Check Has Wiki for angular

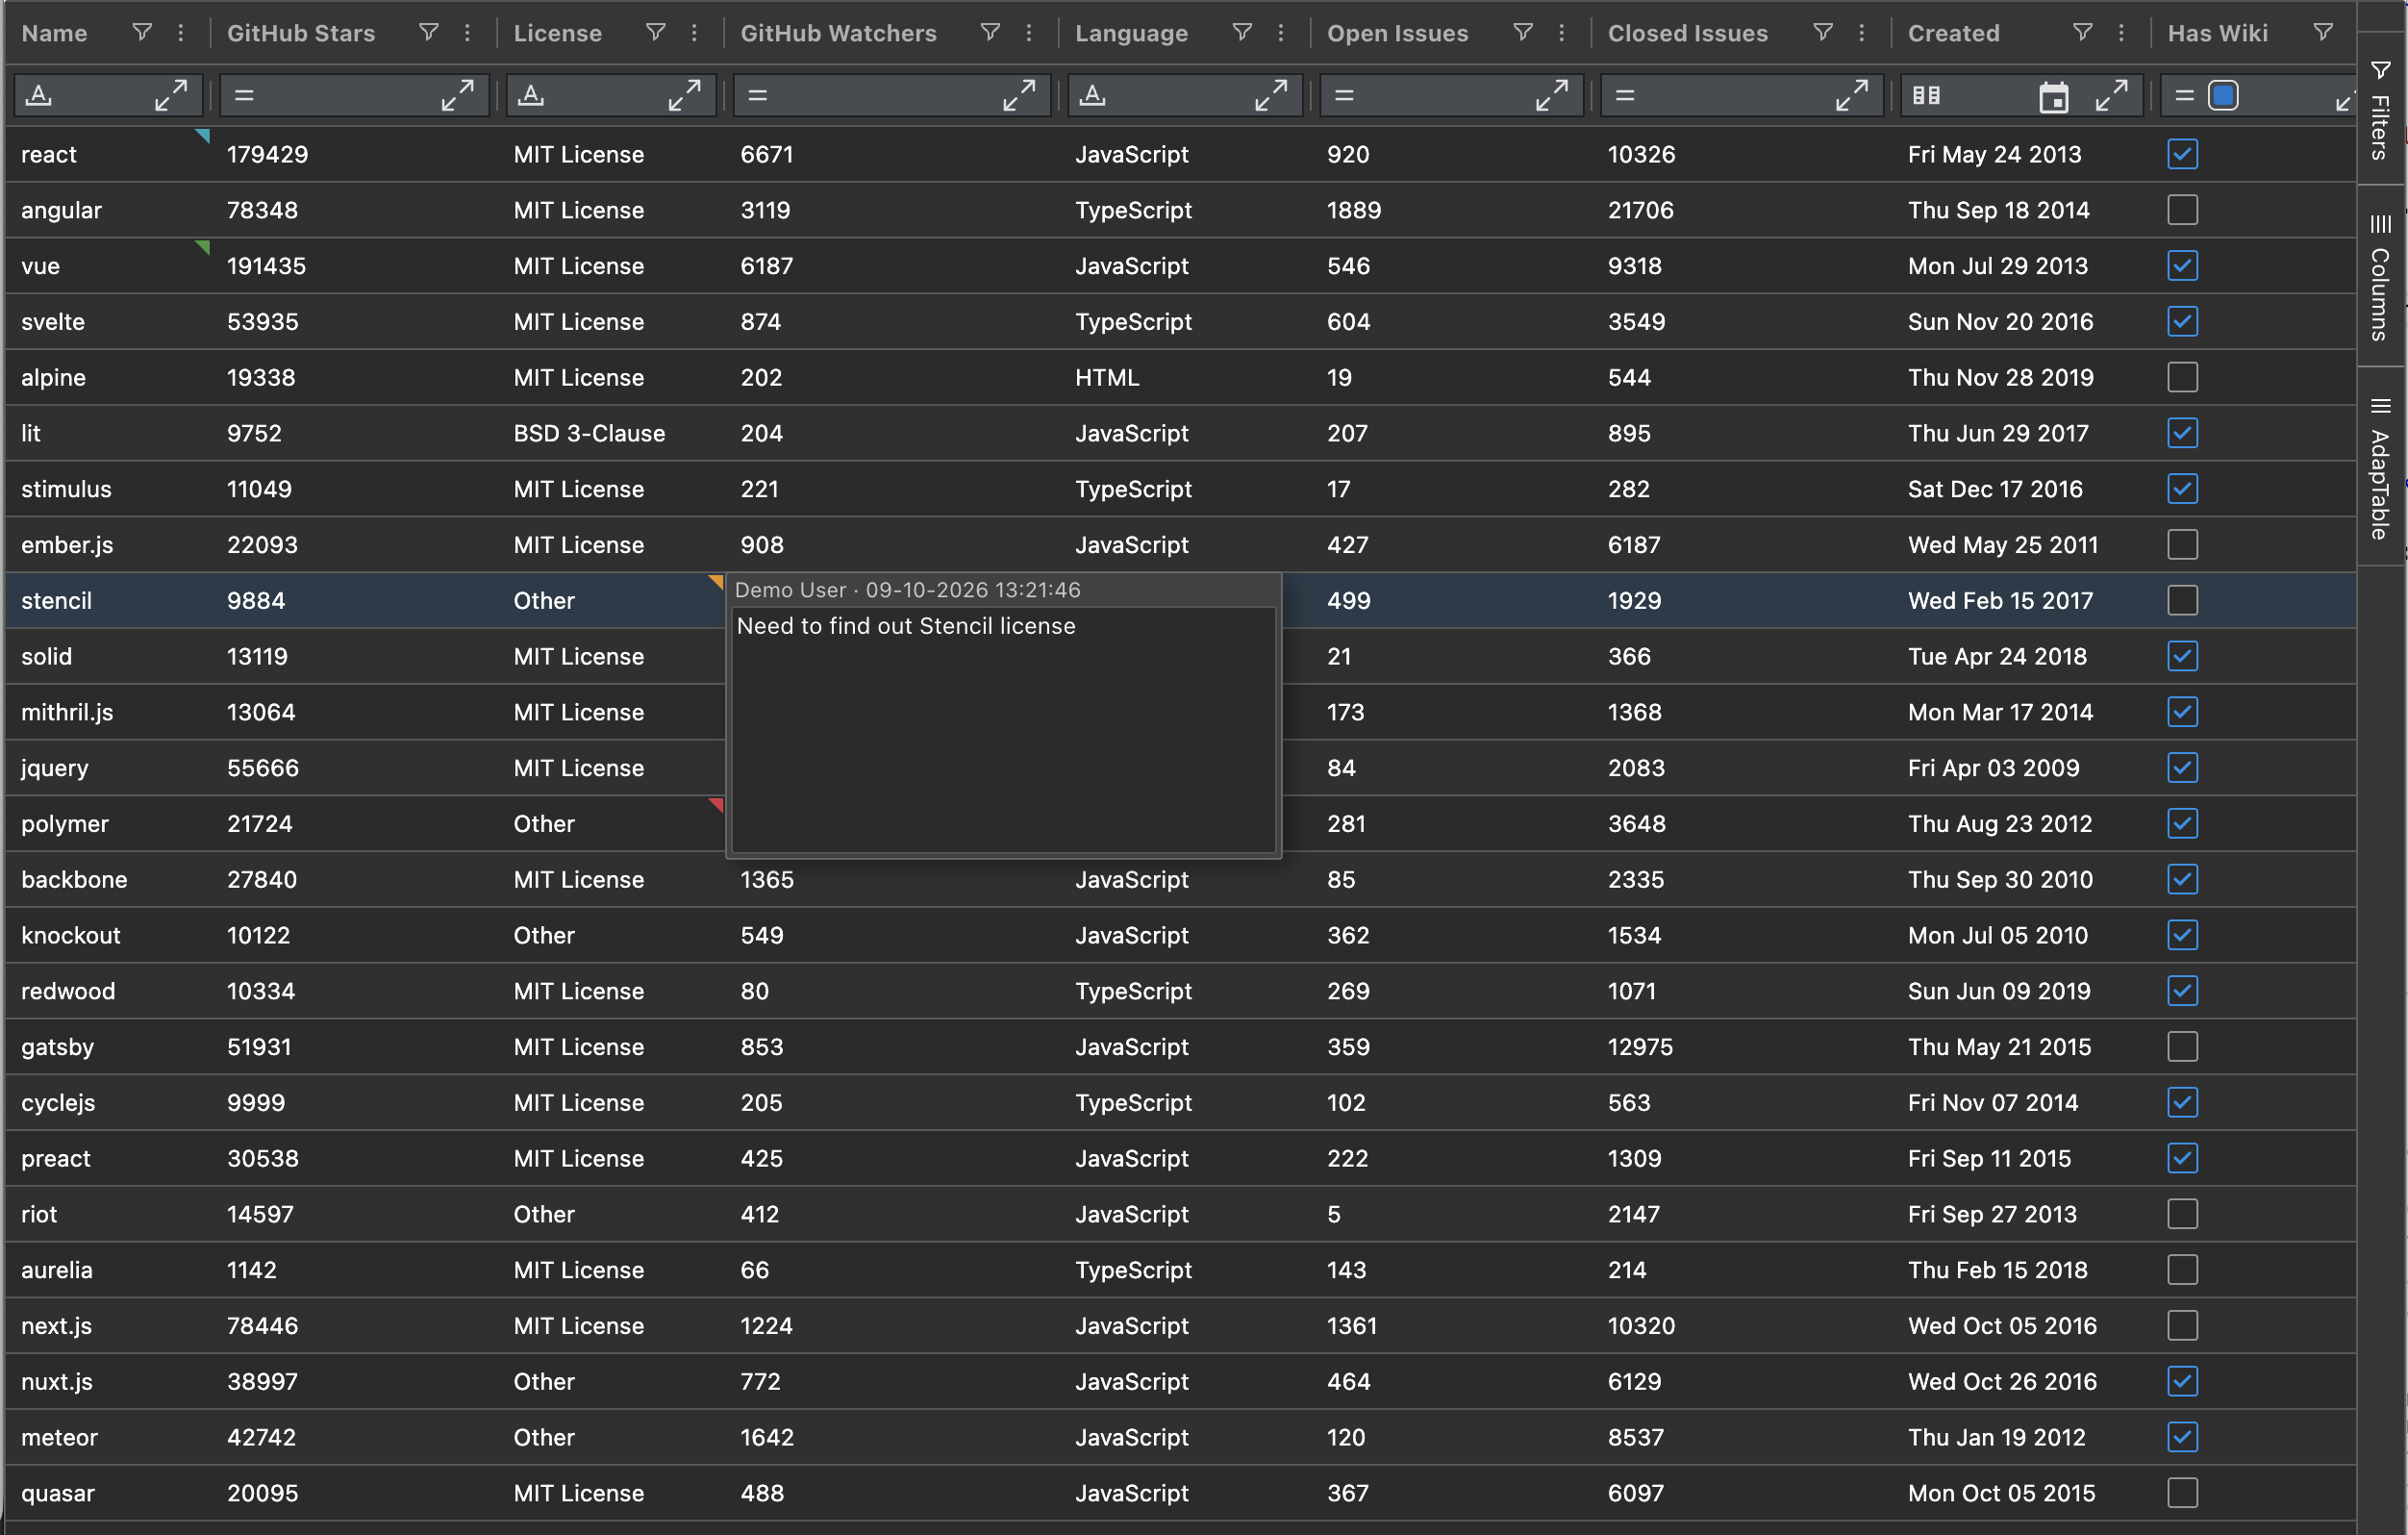click(2183, 210)
